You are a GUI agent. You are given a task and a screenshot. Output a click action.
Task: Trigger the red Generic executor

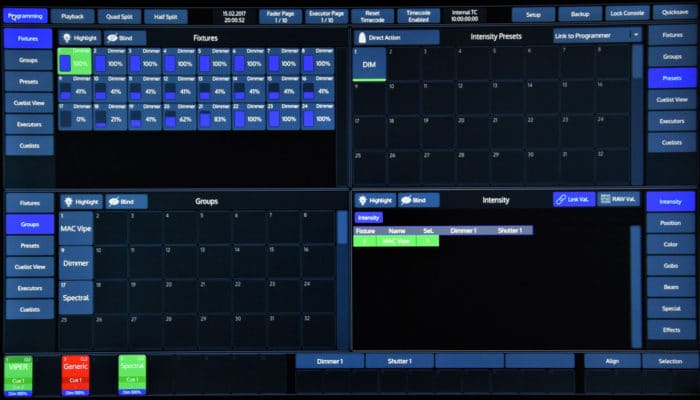pyautogui.click(x=77, y=376)
